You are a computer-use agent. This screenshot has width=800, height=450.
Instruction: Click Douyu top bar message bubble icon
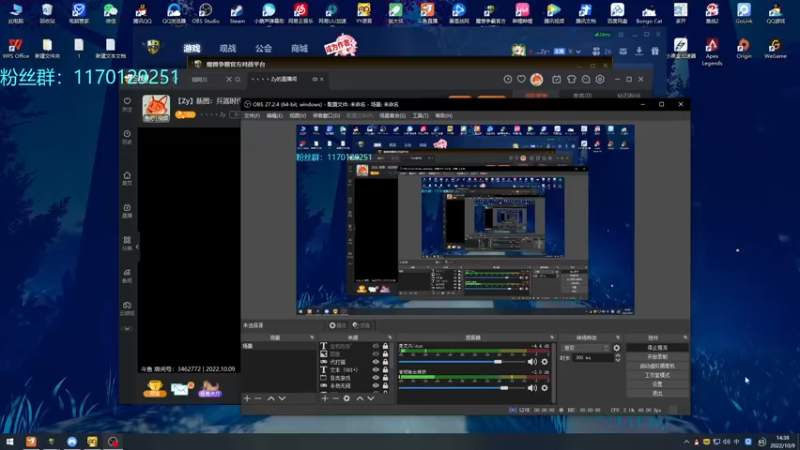586,79
